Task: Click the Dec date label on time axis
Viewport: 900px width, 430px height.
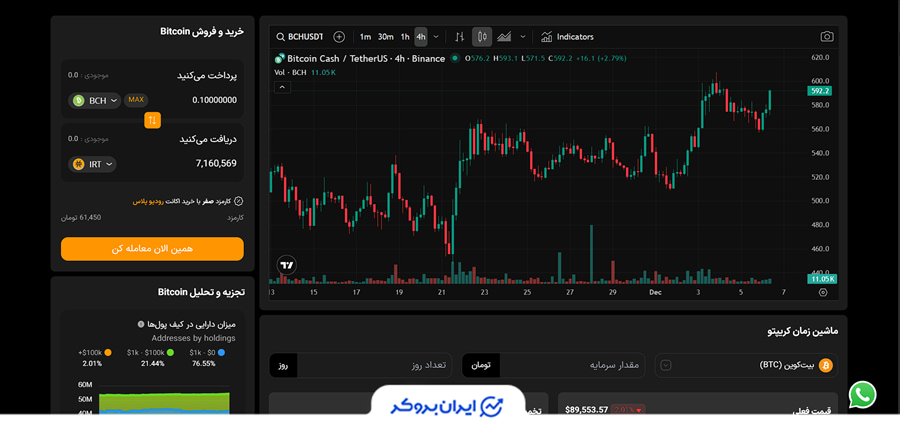Action: point(655,292)
